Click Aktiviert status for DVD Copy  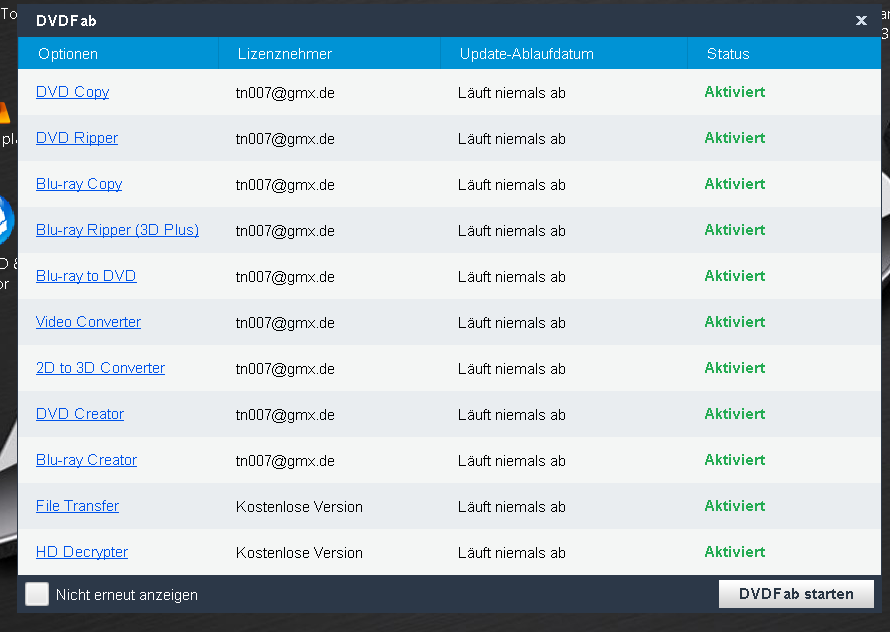pyautogui.click(x=734, y=92)
